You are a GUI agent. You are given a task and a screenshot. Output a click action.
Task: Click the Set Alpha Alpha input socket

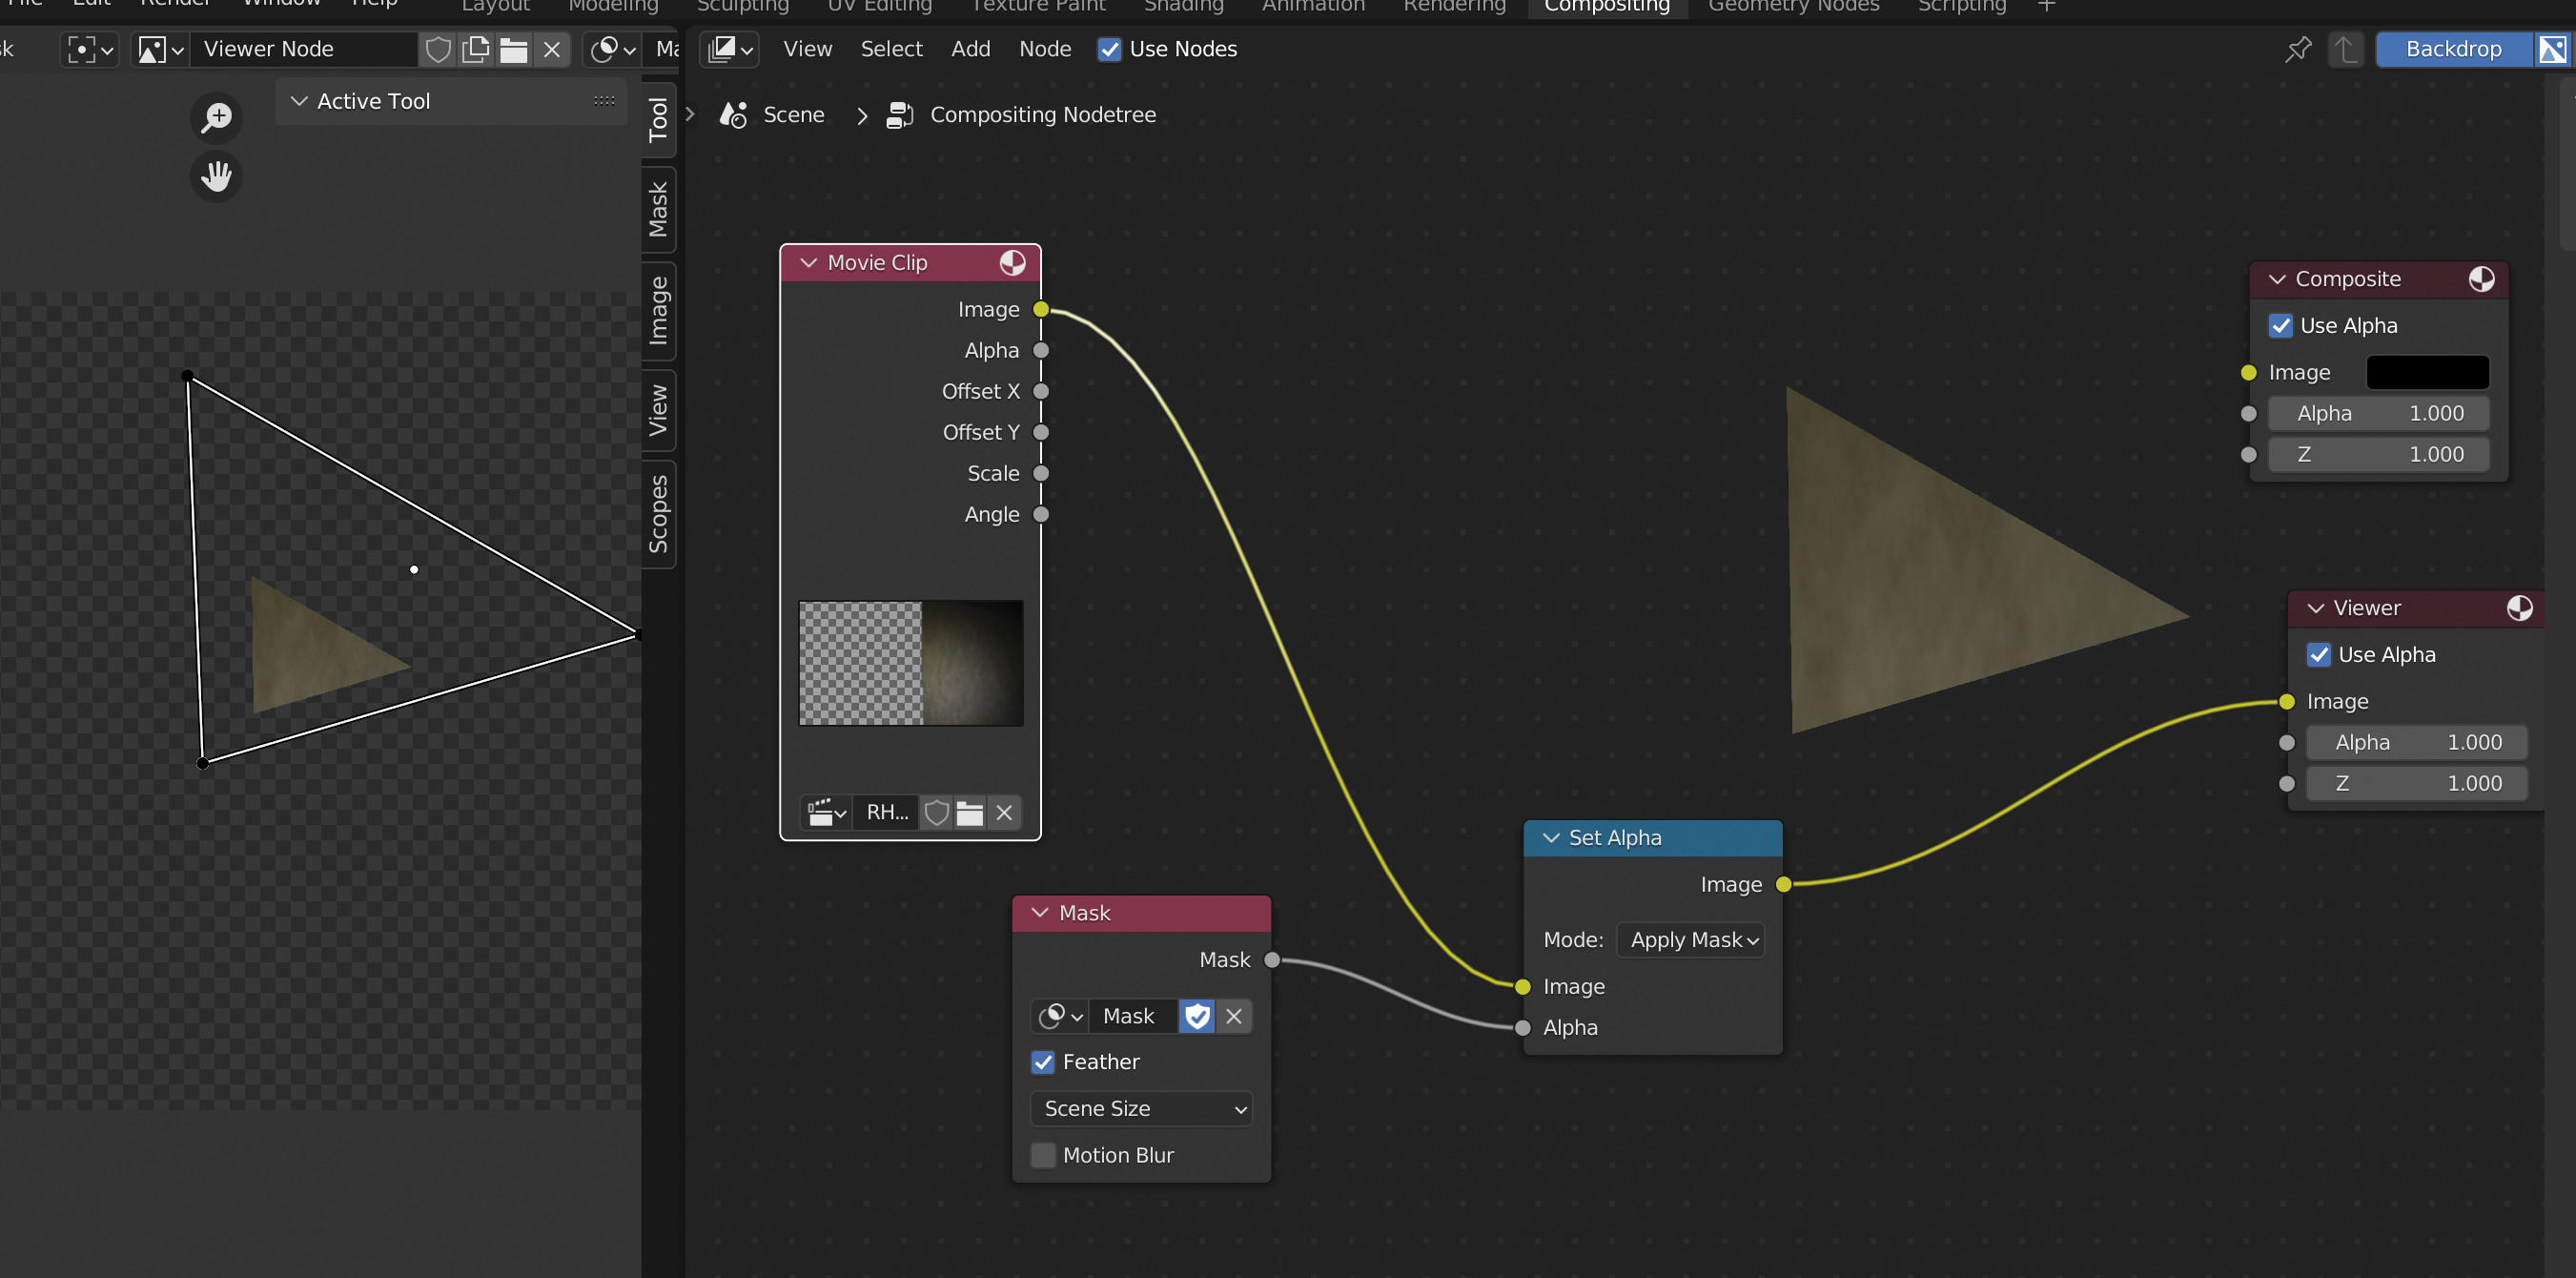click(1523, 1028)
